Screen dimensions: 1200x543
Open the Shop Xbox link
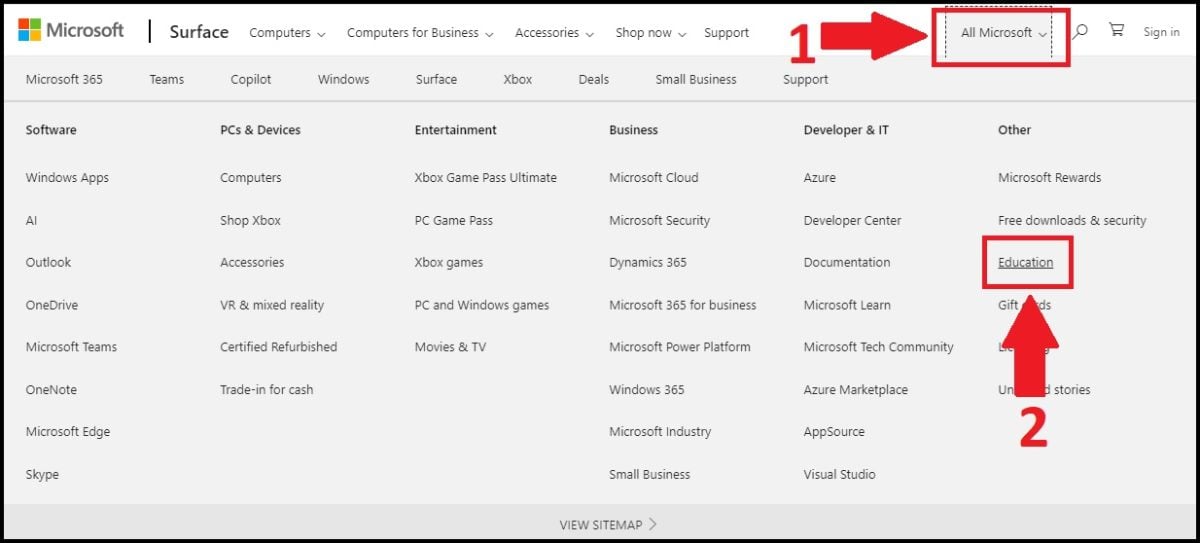coord(250,220)
